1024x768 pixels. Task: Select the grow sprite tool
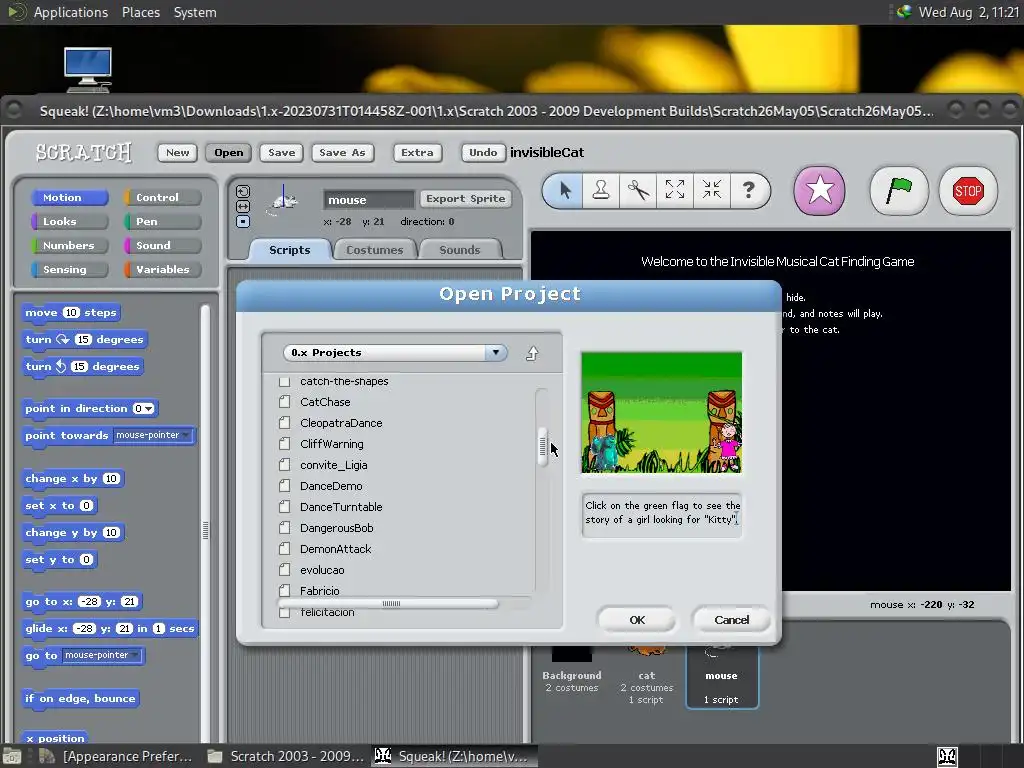(675, 190)
